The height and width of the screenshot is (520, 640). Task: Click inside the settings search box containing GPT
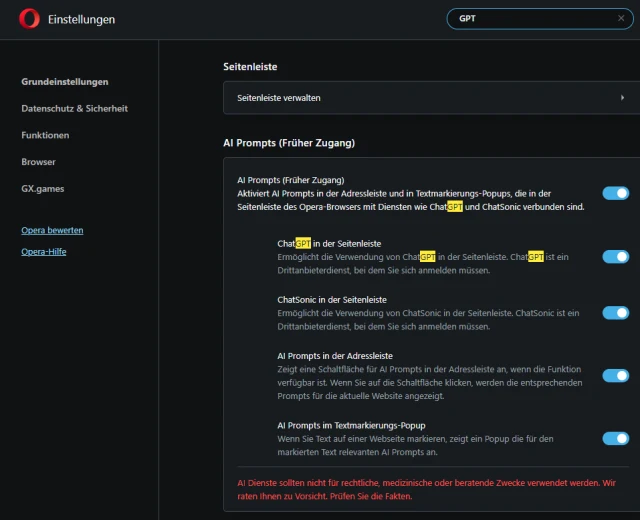[x=530, y=18]
